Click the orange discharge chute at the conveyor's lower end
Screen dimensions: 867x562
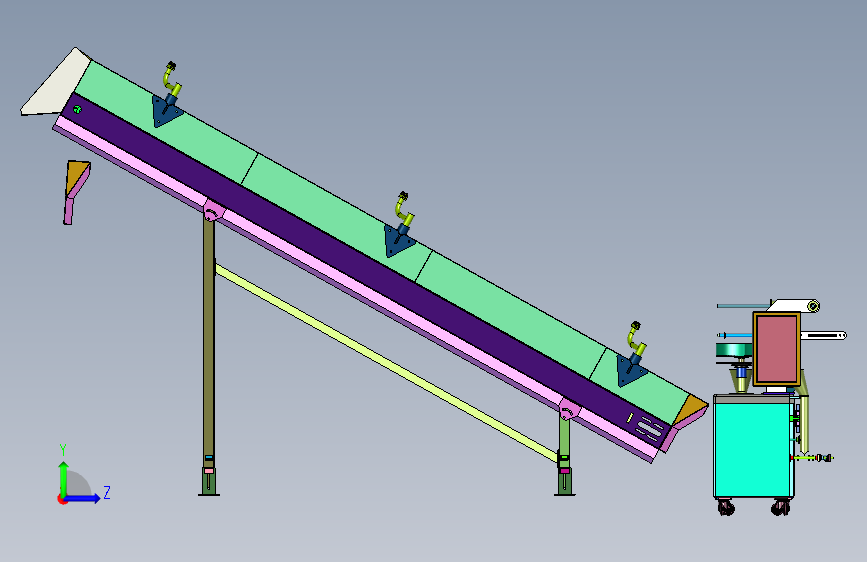tap(691, 410)
